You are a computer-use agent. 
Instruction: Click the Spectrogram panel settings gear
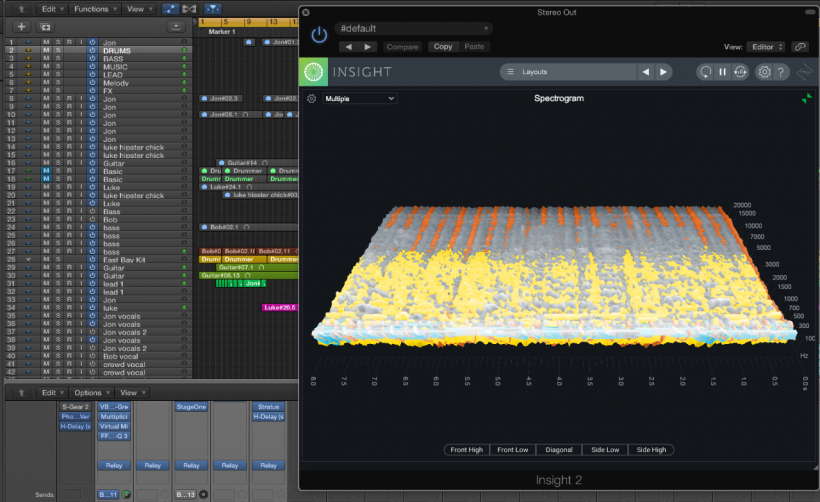pyautogui.click(x=312, y=99)
